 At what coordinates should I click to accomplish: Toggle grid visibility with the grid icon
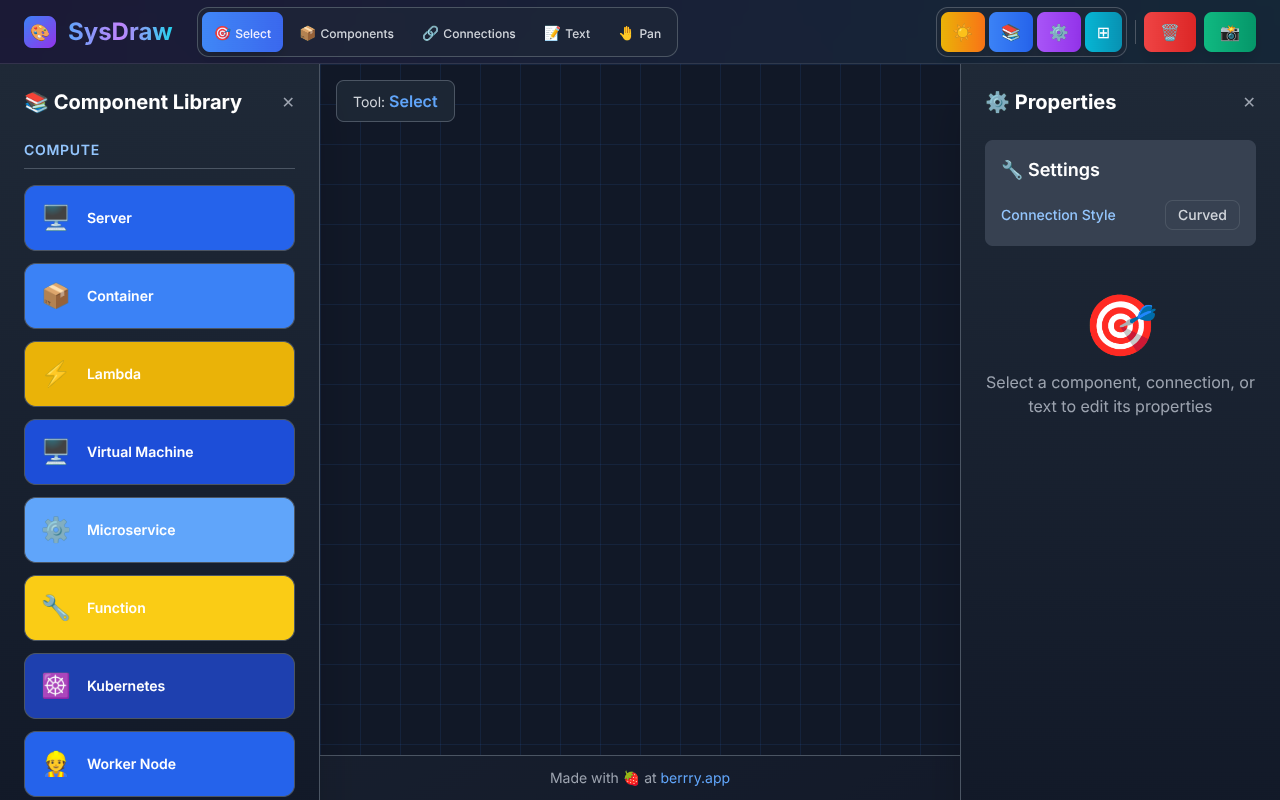(x=1103, y=31)
